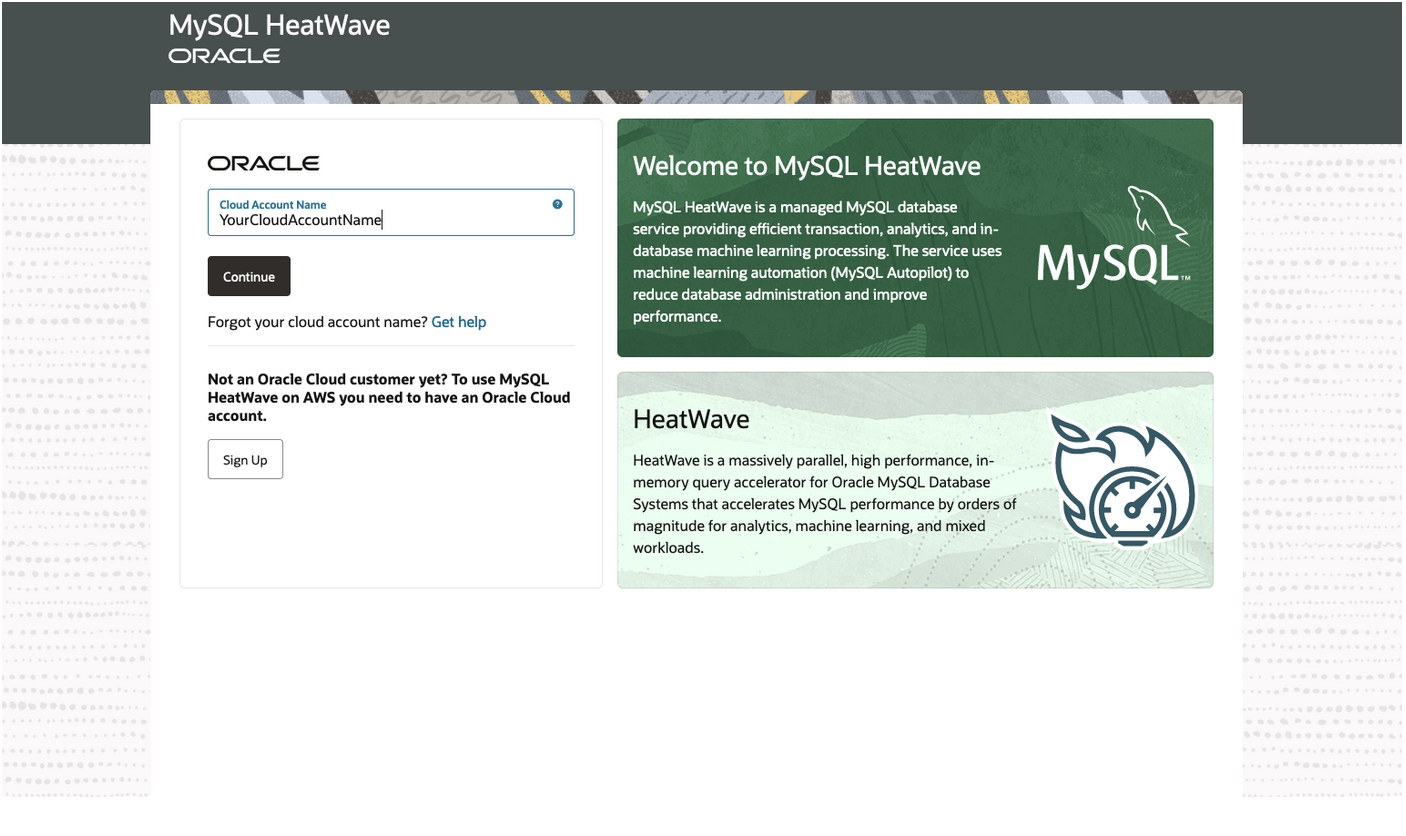
Task: Click the MySQL HeatWave title in the header
Action: tap(279, 24)
